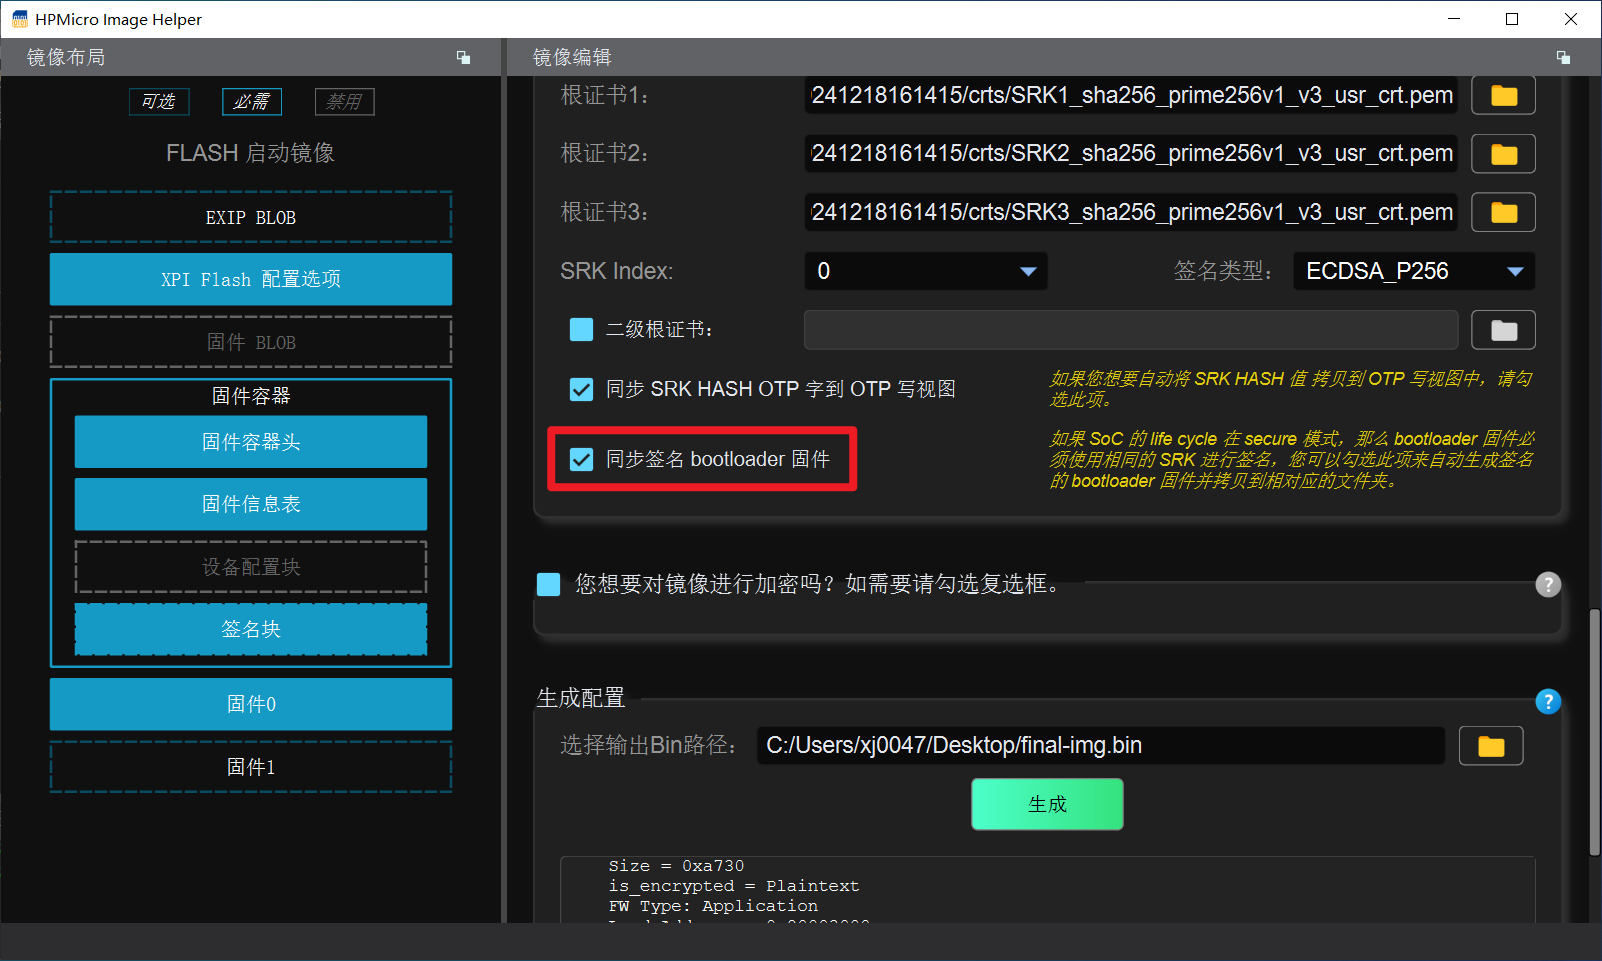Select the 固件信息表 block
Screen dimensions: 1602x961
point(251,504)
